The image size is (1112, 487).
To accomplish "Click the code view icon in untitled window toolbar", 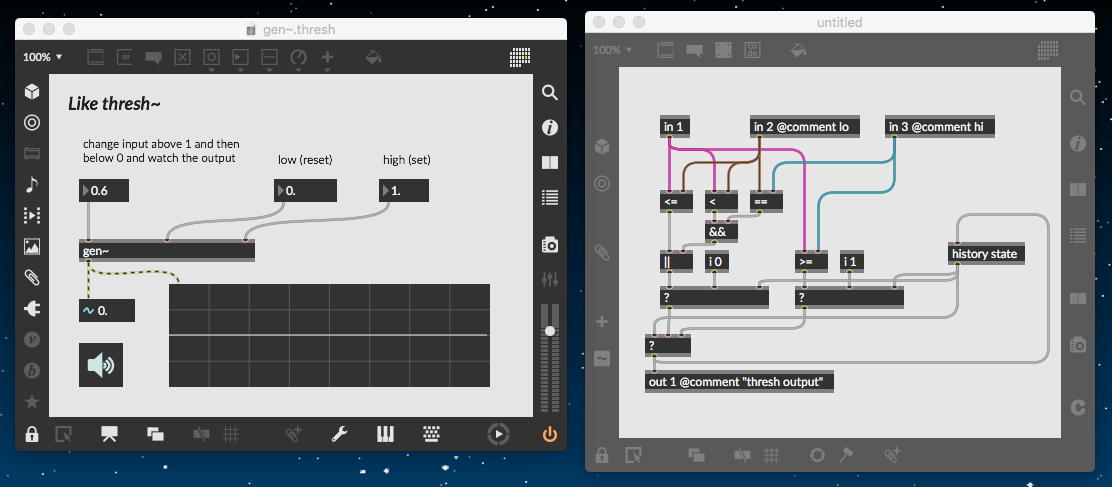I will (x=752, y=50).
